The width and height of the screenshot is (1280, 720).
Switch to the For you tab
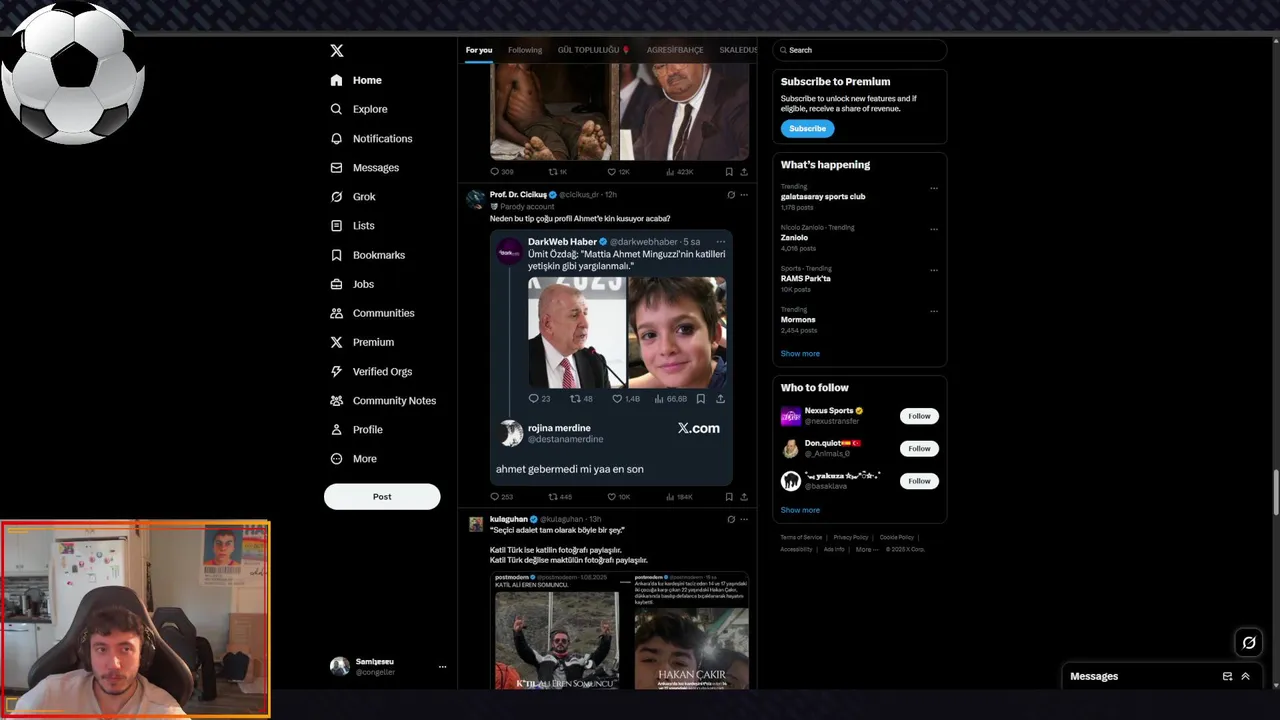479,50
